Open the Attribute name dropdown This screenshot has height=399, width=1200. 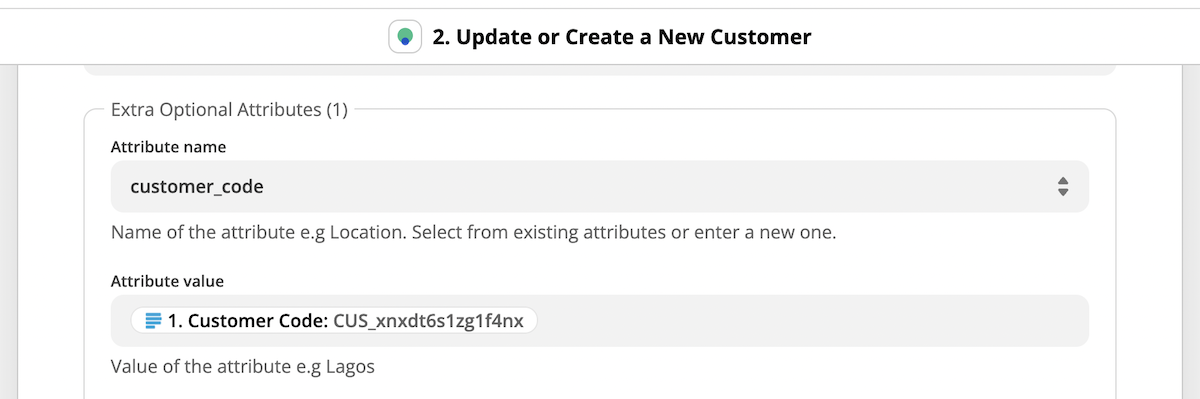[599, 186]
